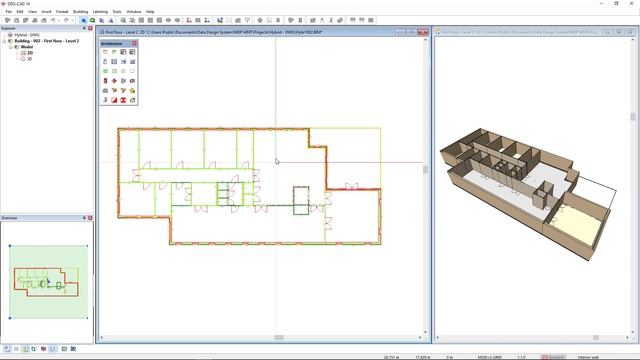640x360 pixels.
Task: Click the 3D building model in the right window
Action: tap(527, 194)
